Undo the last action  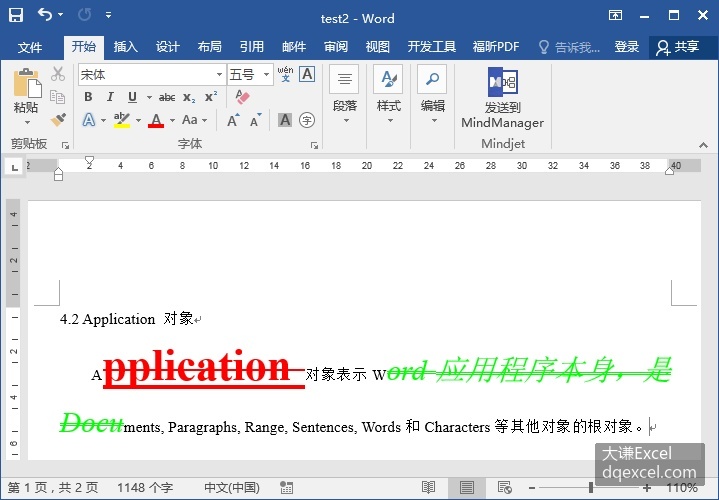44,15
